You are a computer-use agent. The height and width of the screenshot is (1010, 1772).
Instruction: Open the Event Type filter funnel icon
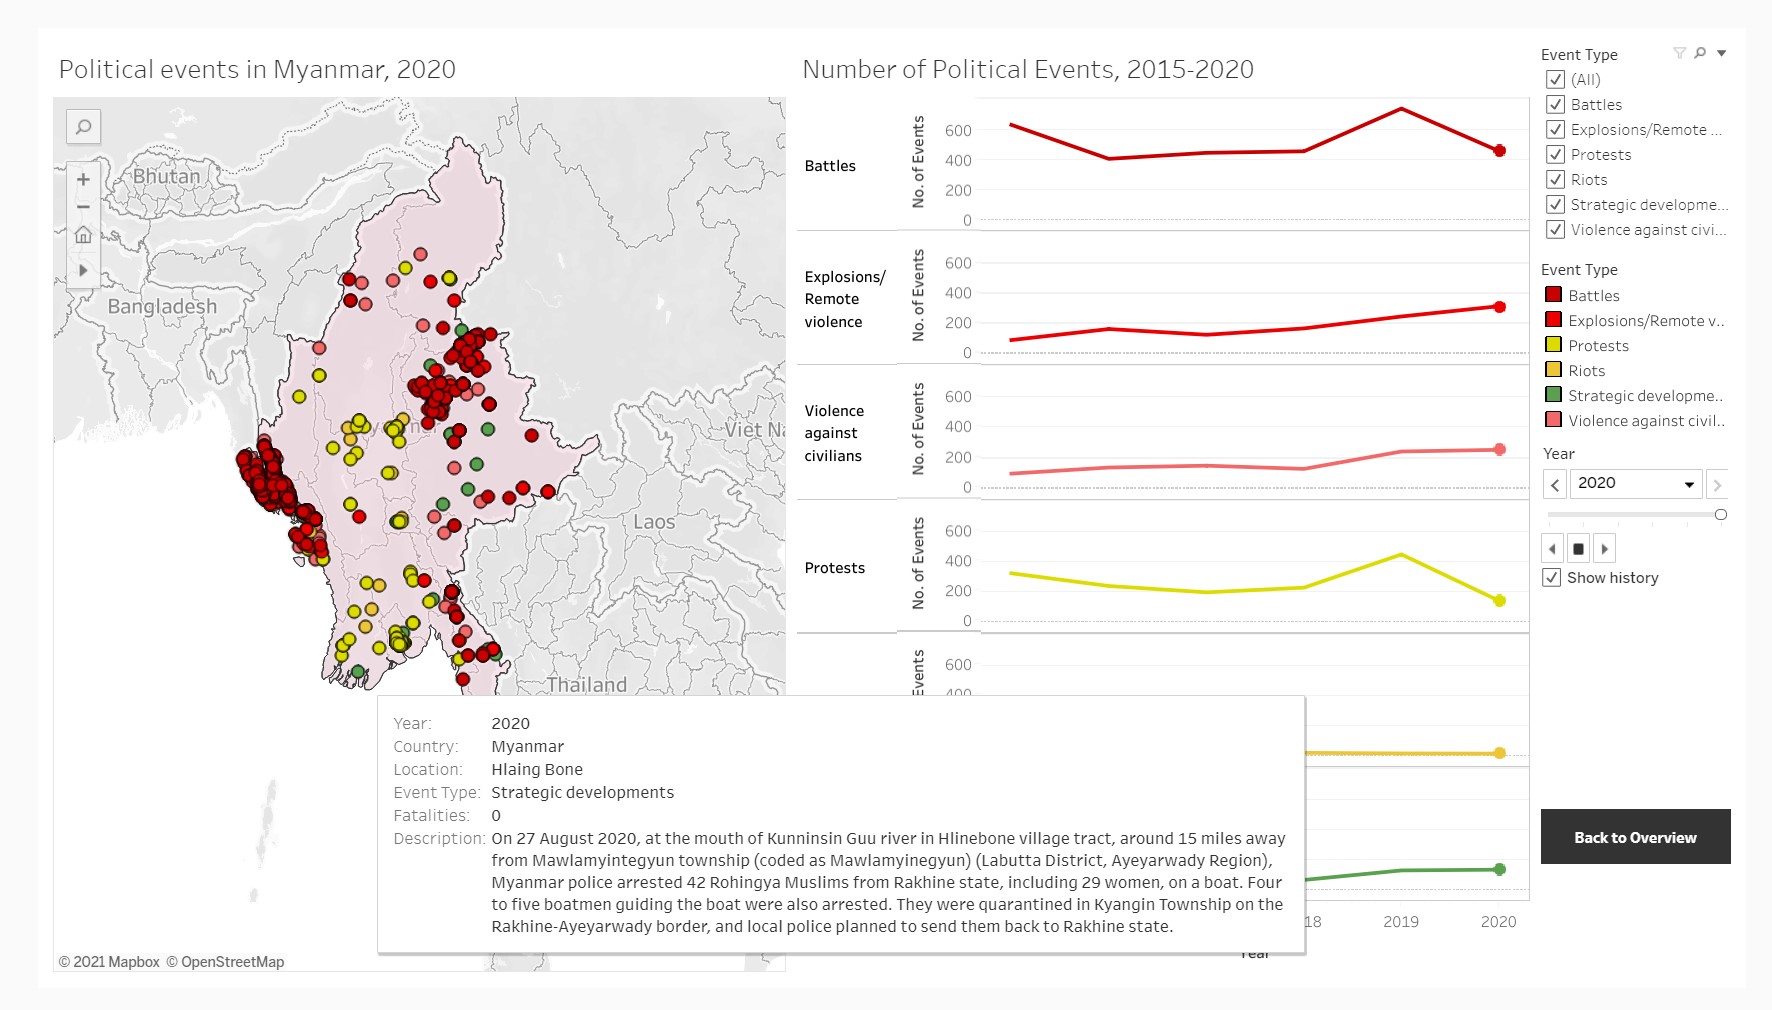pyautogui.click(x=1680, y=52)
